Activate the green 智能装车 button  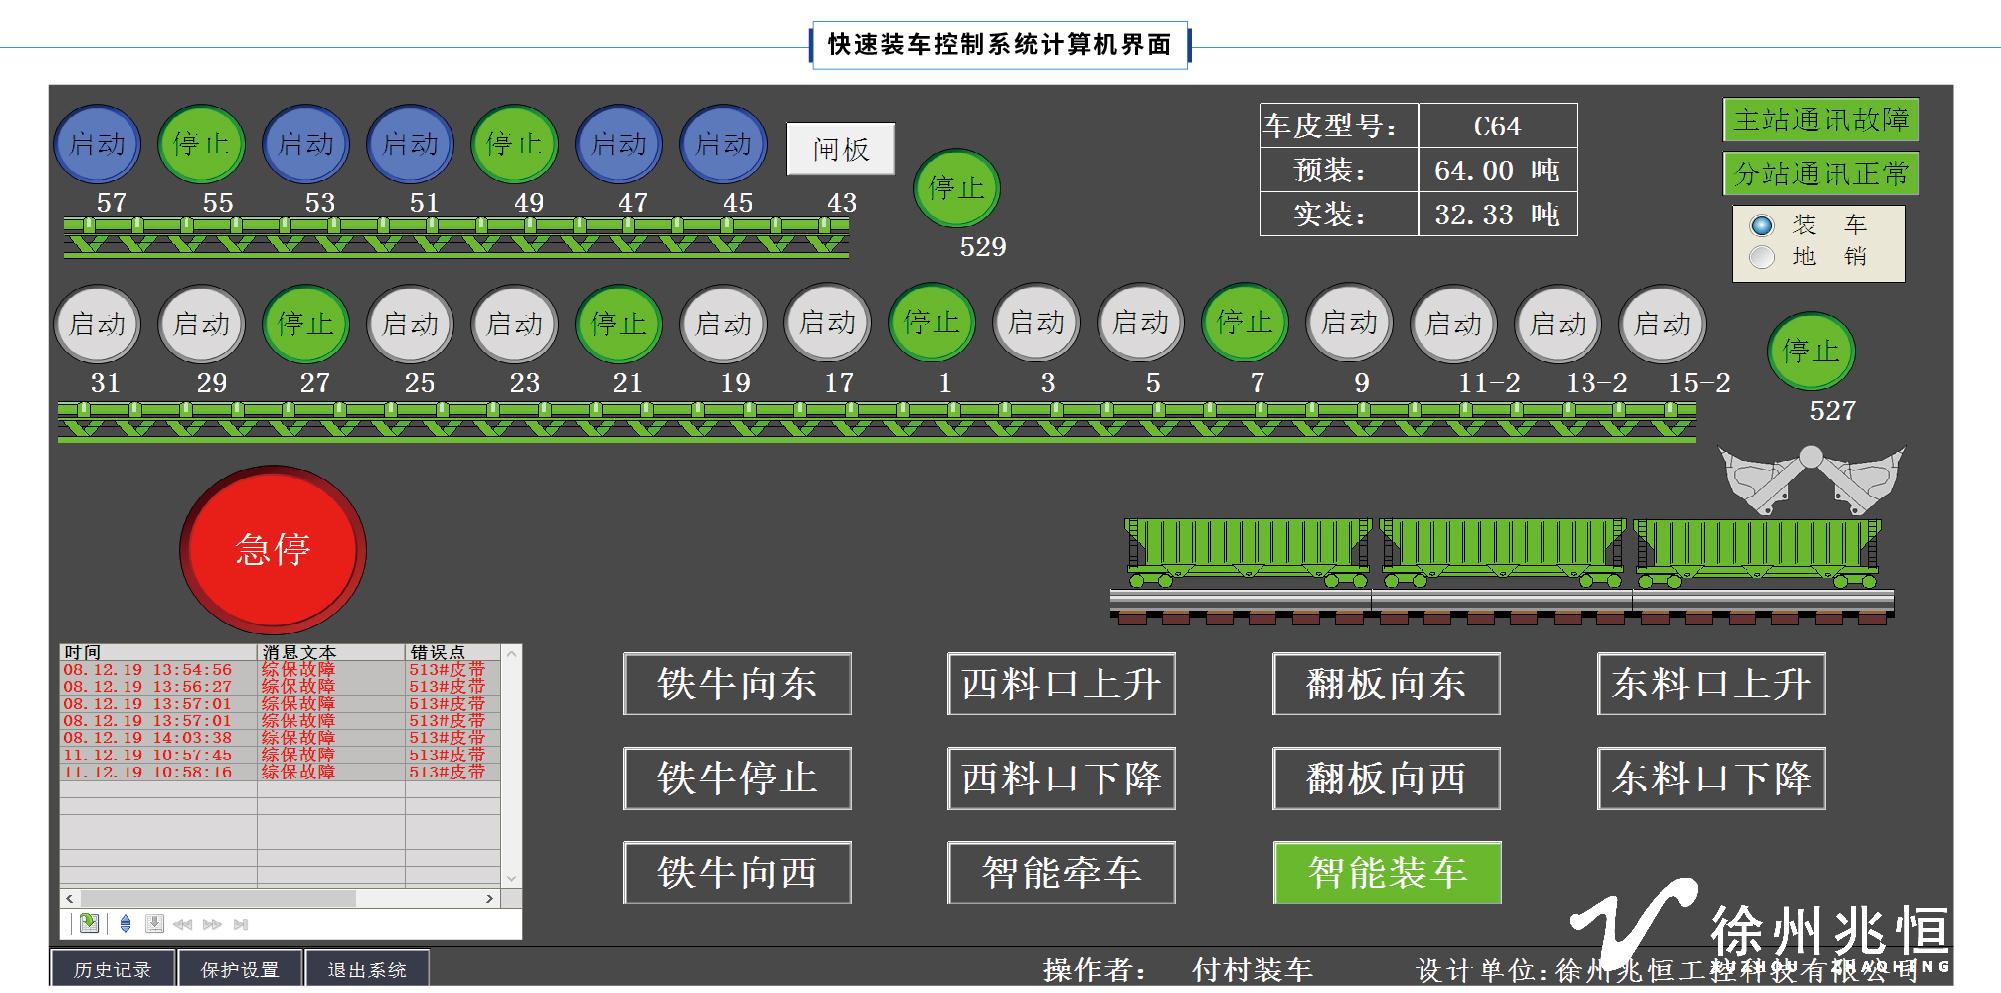click(x=1386, y=873)
